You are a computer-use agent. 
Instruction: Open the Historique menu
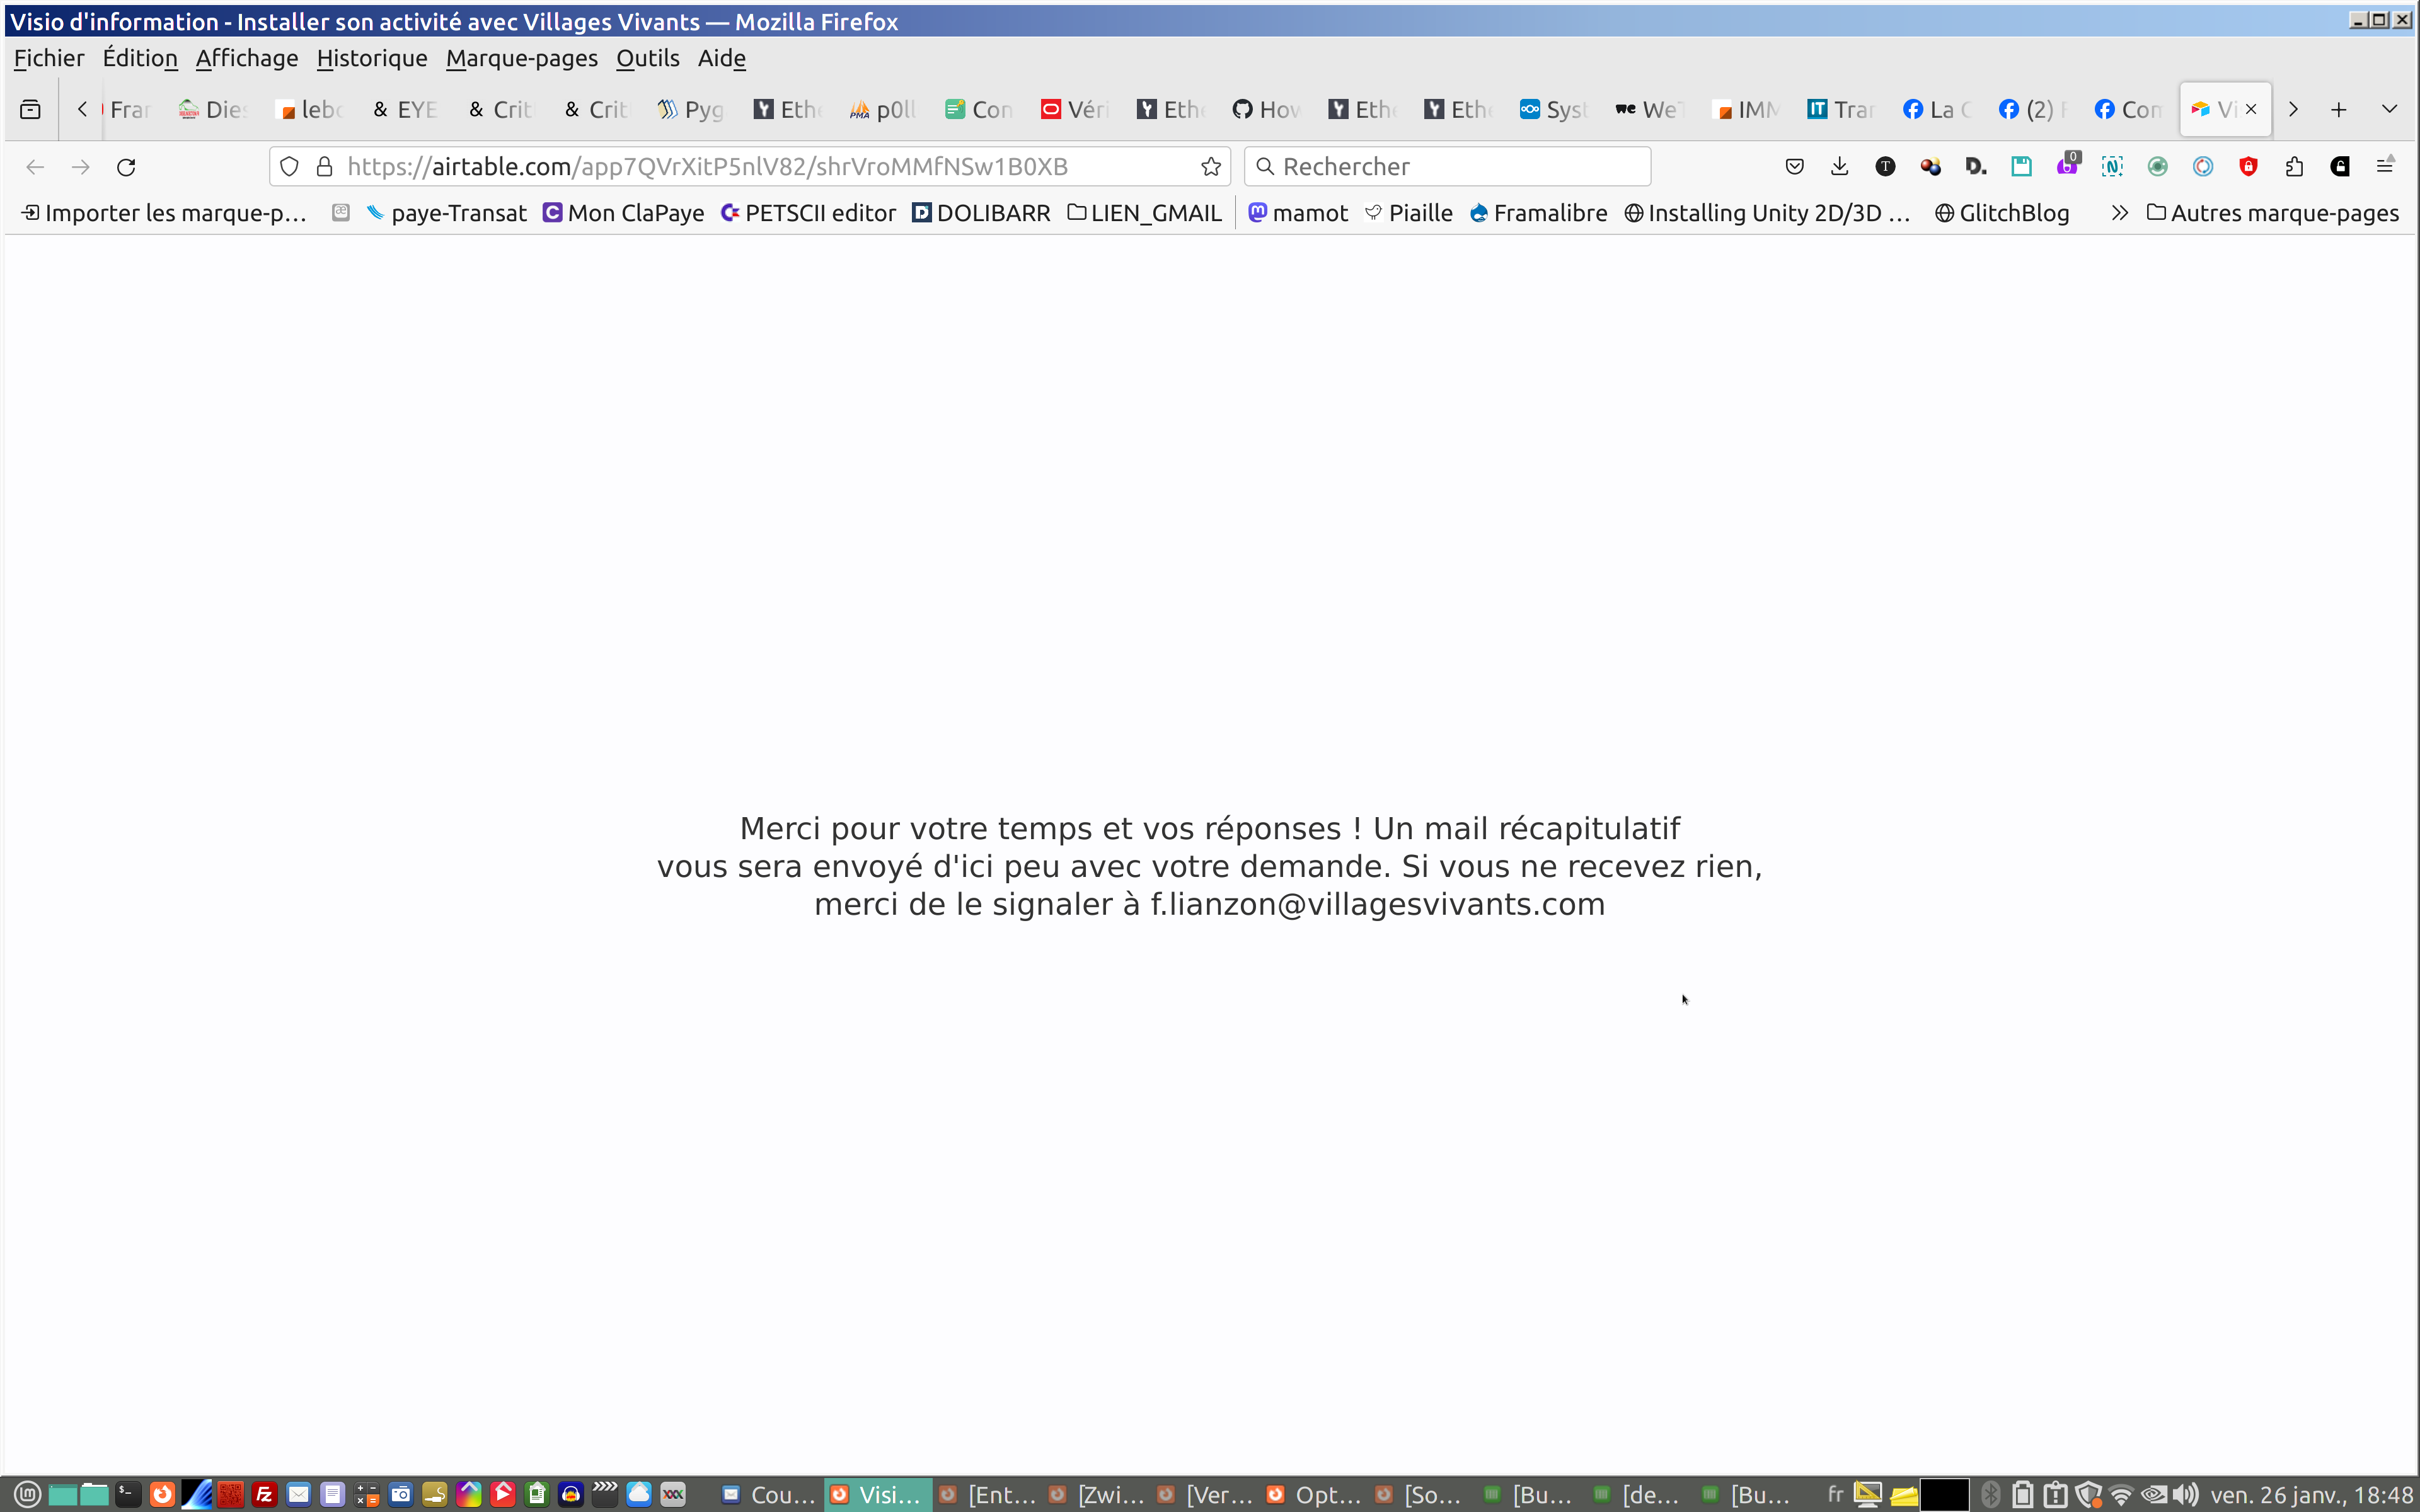tap(371, 58)
